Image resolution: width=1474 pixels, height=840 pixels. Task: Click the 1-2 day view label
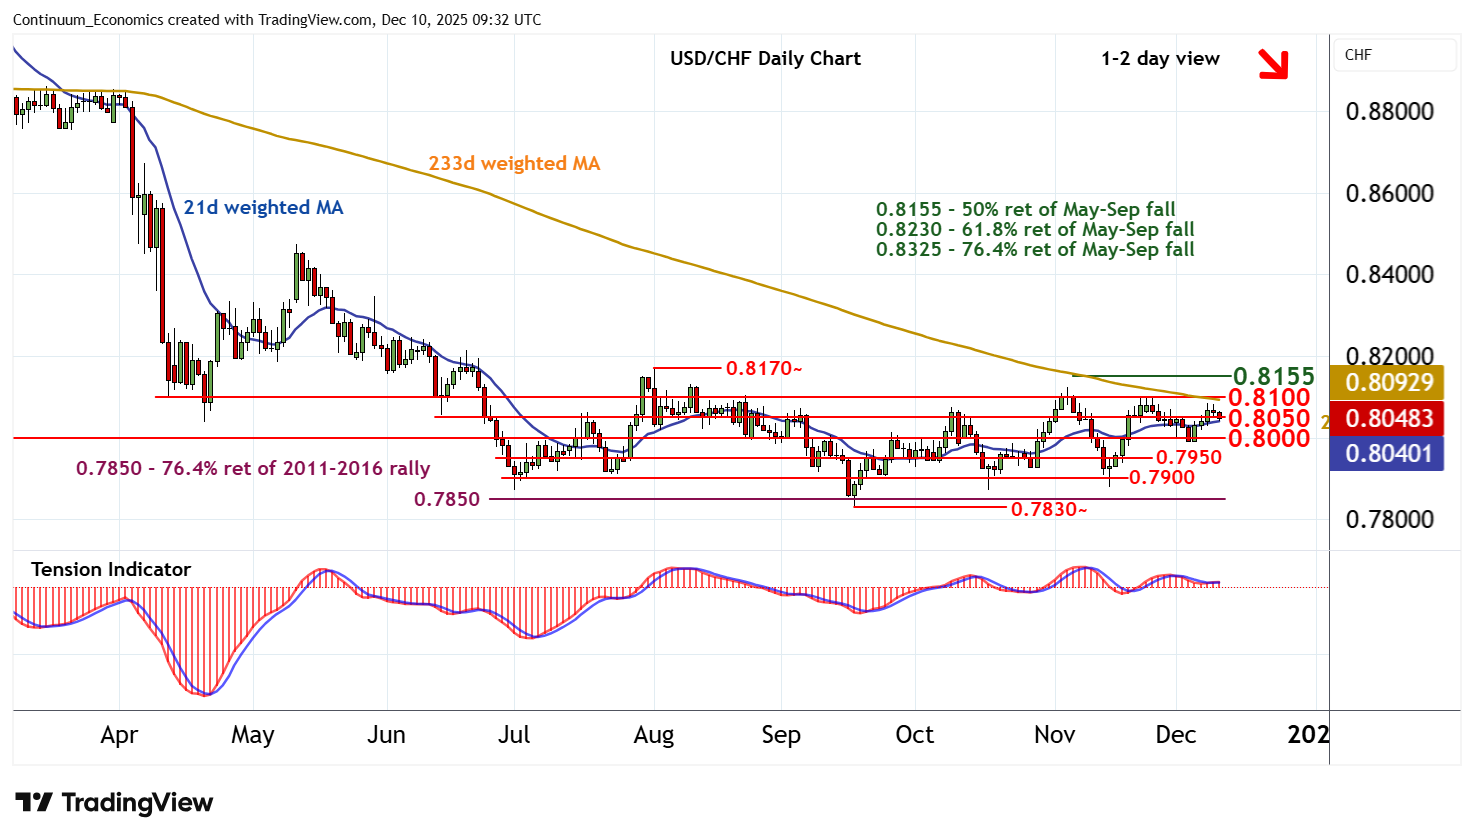tap(1160, 58)
